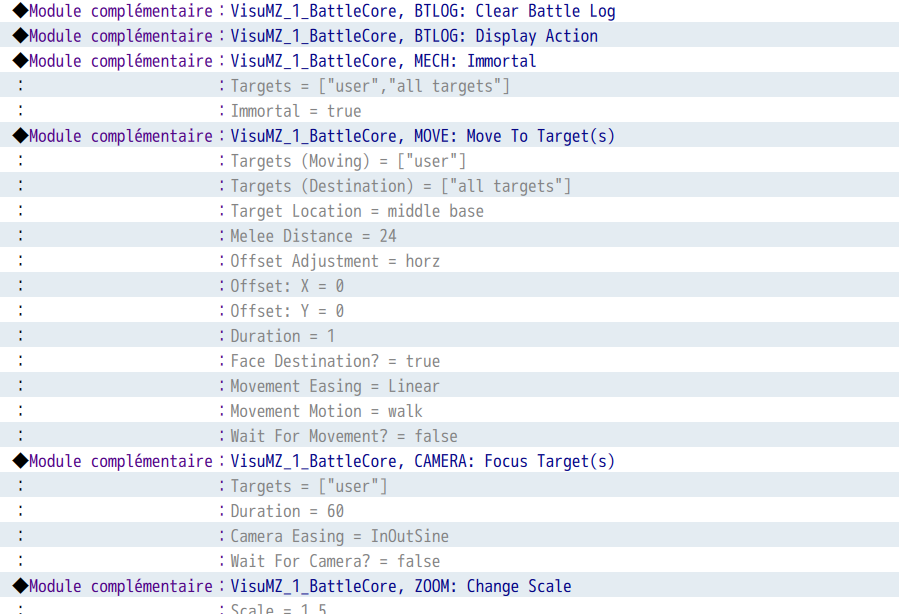Click the diamond beside CAMERA: Focus Target(s)
This screenshot has height=614, width=899.
coord(20,461)
